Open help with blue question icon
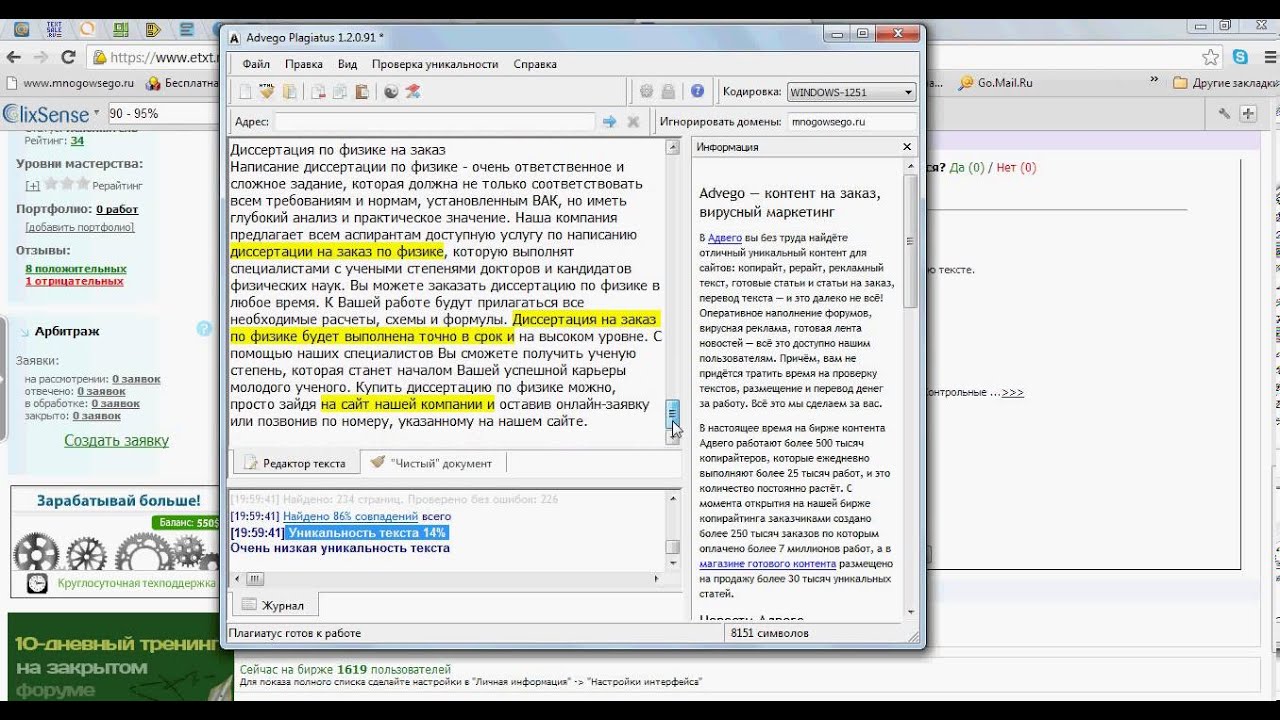The height and width of the screenshot is (720, 1280). 698,91
